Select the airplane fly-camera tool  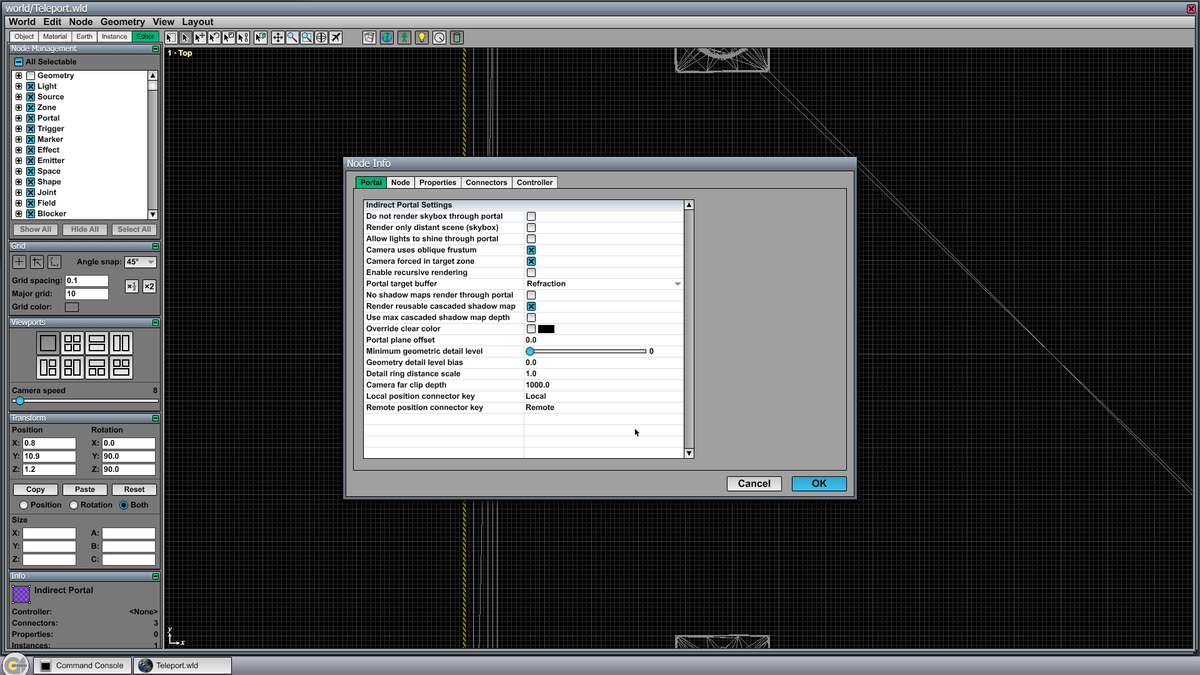coord(335,36)
